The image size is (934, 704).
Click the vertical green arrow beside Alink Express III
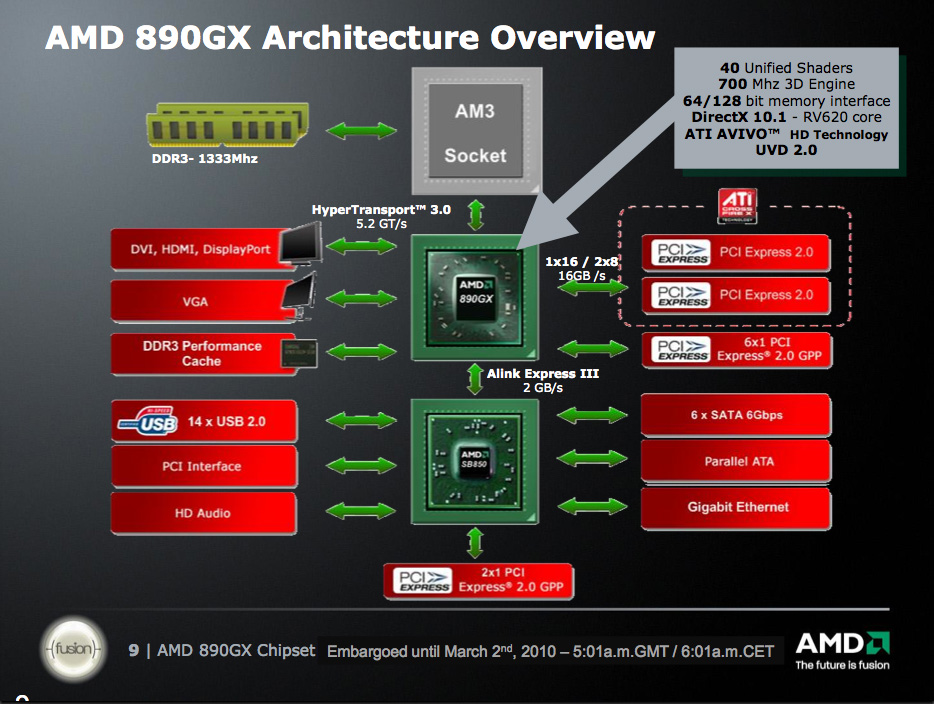[x=475, y=379]
